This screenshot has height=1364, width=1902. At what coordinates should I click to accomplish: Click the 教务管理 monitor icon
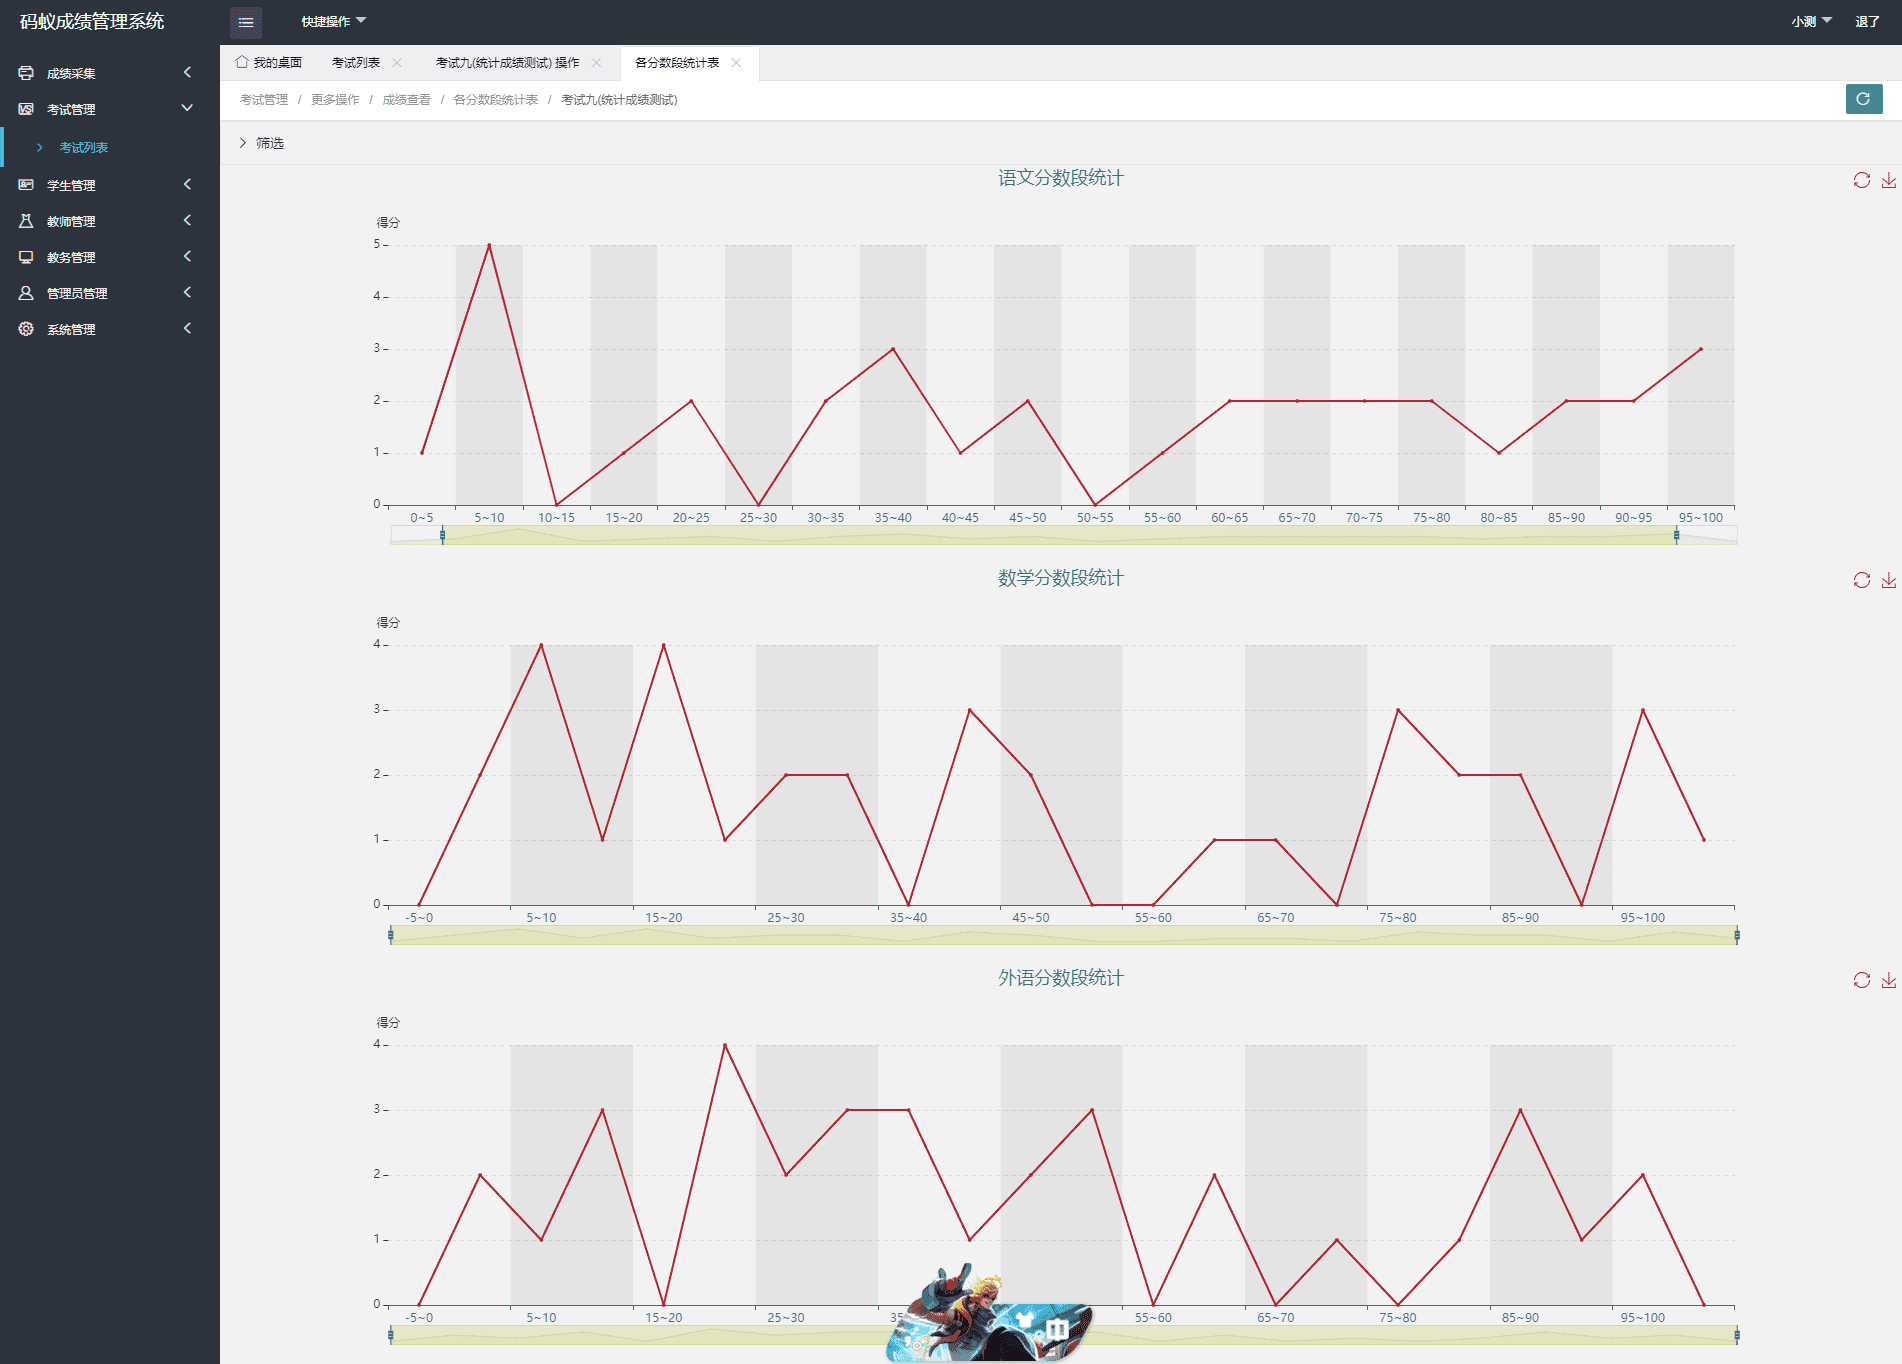click(26, 257)
